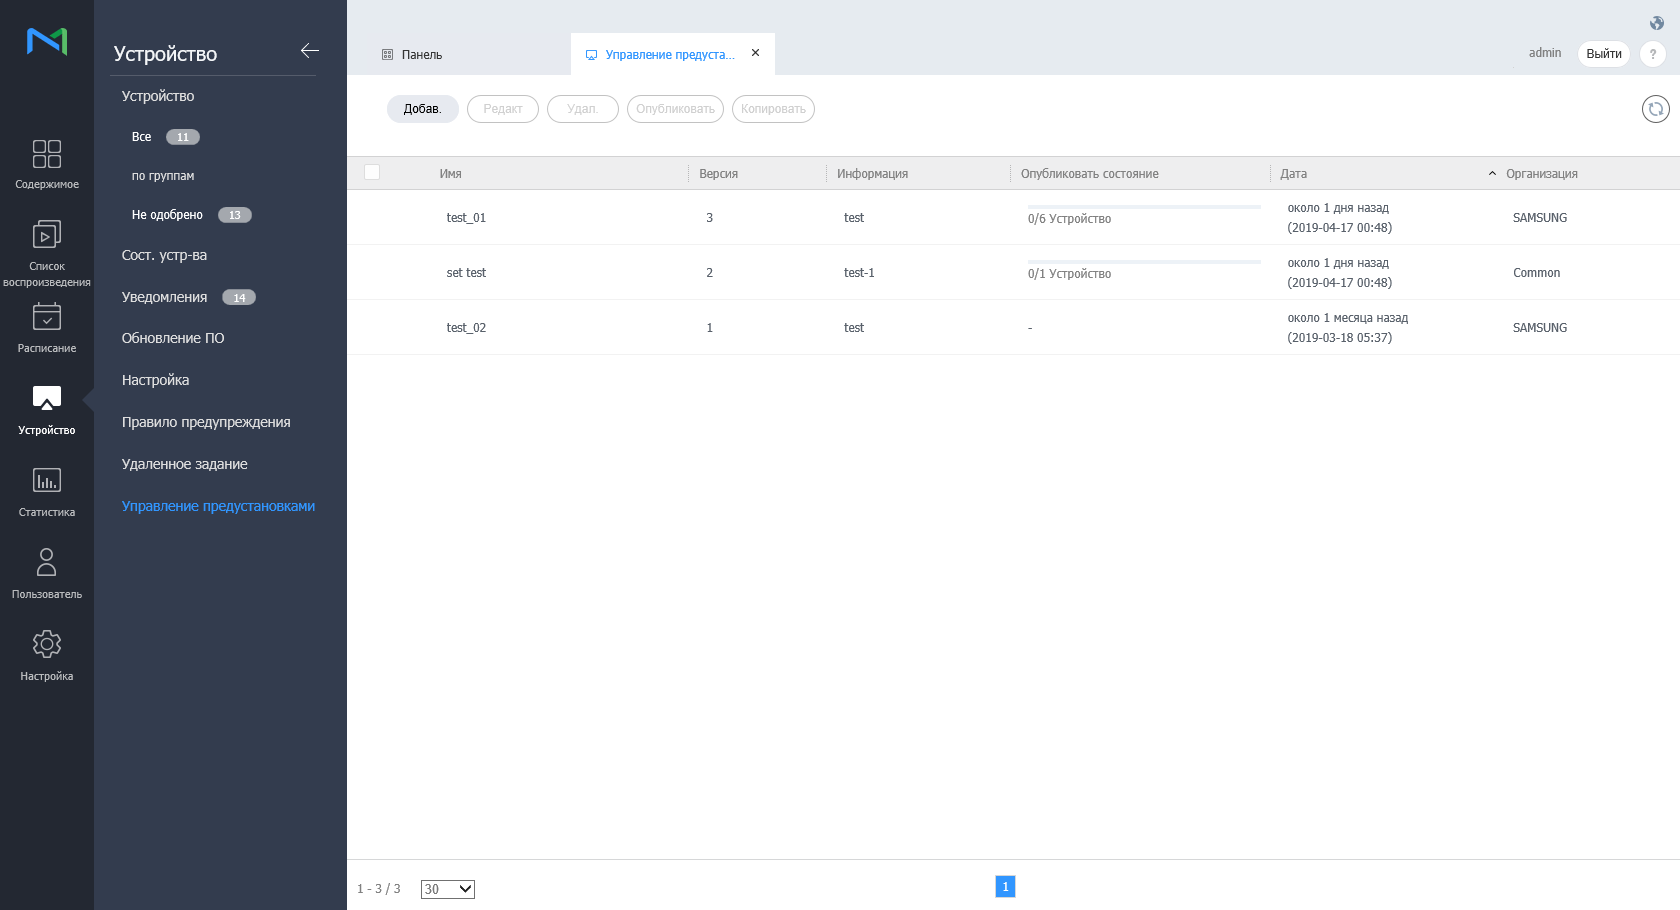Open Правило предупреждения menu item
Screen dimensions: 1680x910
206,422
